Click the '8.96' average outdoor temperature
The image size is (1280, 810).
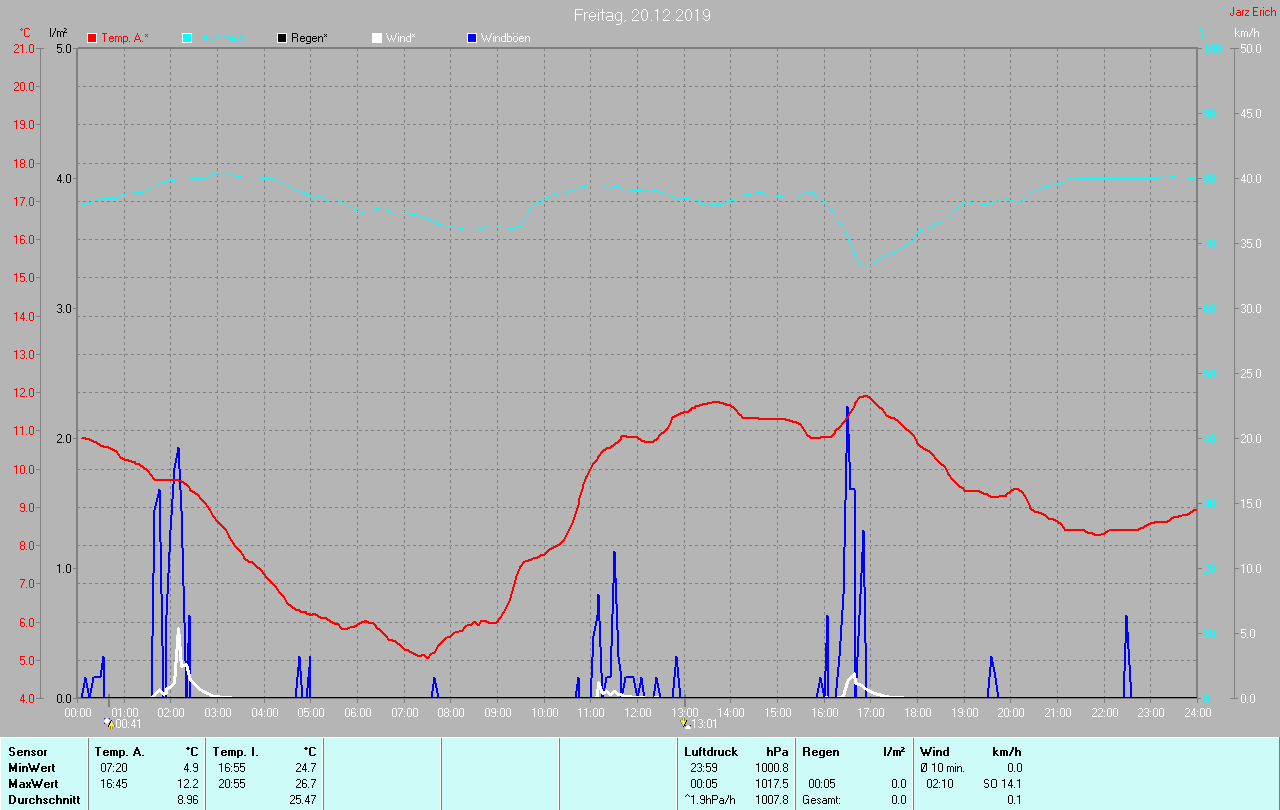pos(188,800)
